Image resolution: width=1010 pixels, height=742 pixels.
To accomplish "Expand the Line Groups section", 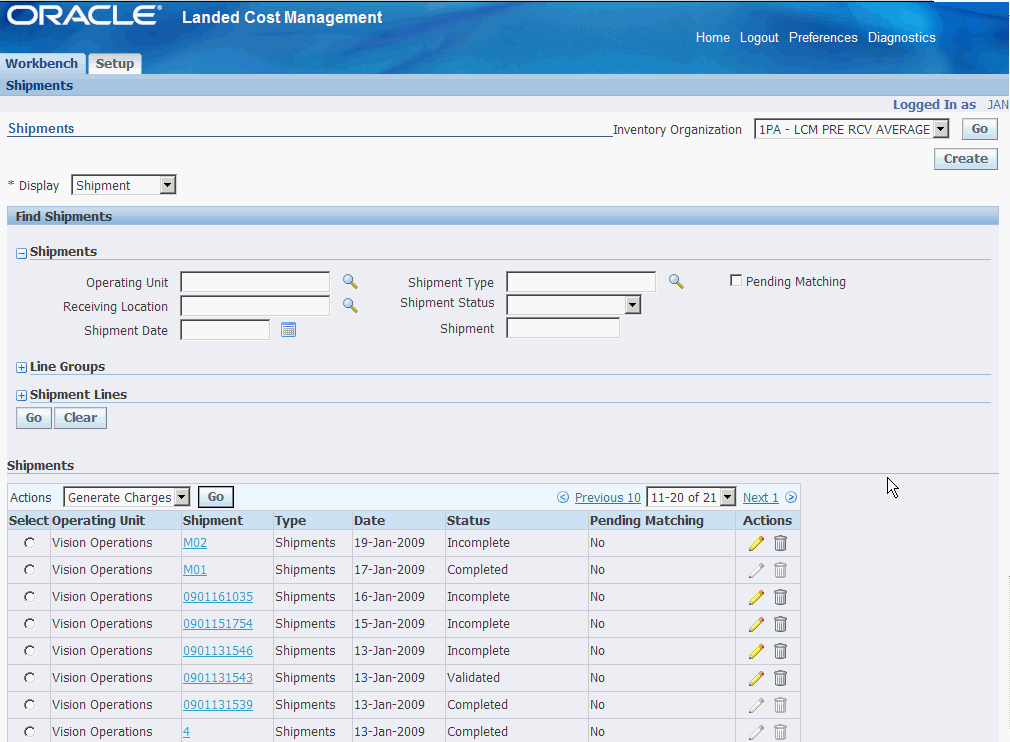I will [22, 368].
